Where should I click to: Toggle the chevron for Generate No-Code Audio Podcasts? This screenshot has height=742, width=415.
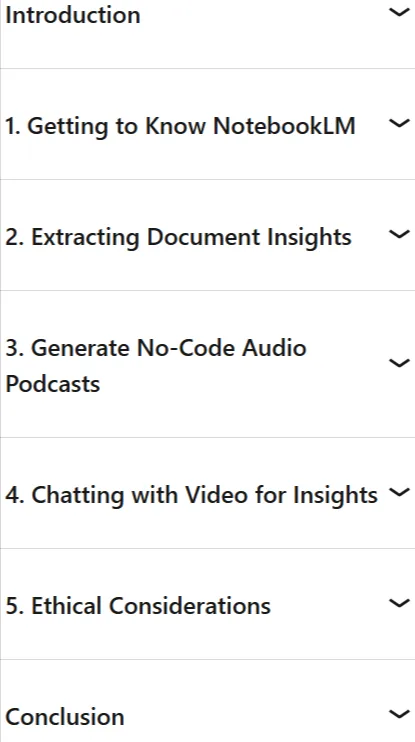[399, 363]
